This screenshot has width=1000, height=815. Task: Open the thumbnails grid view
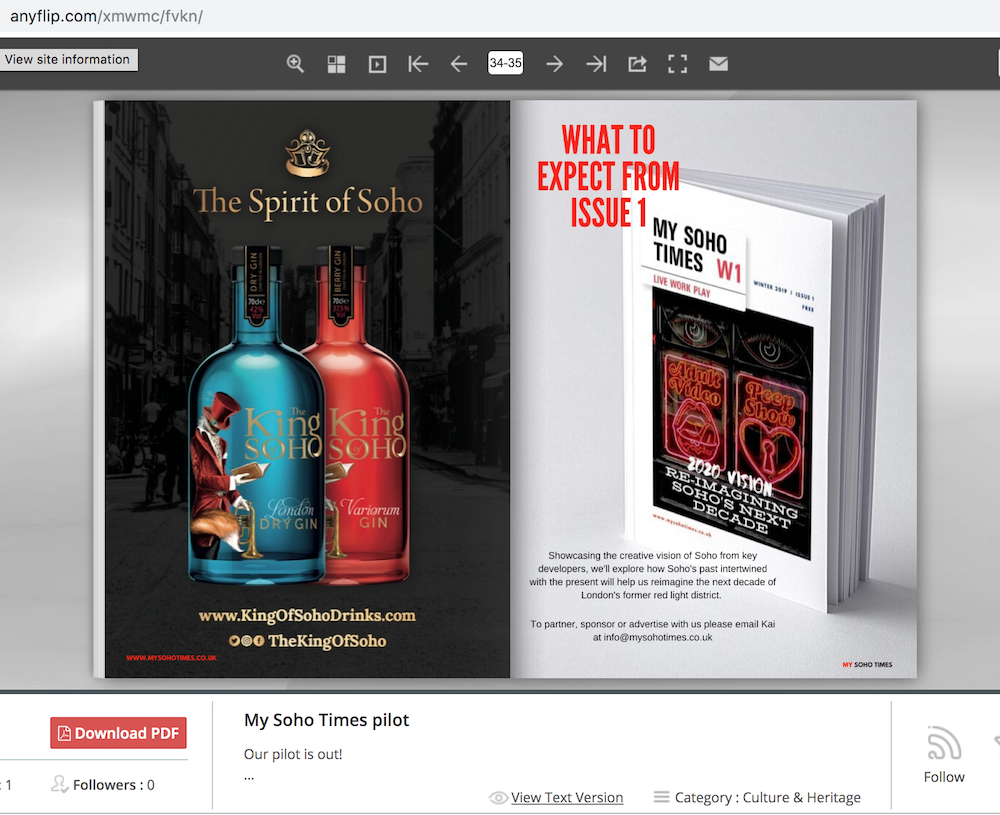336,64
